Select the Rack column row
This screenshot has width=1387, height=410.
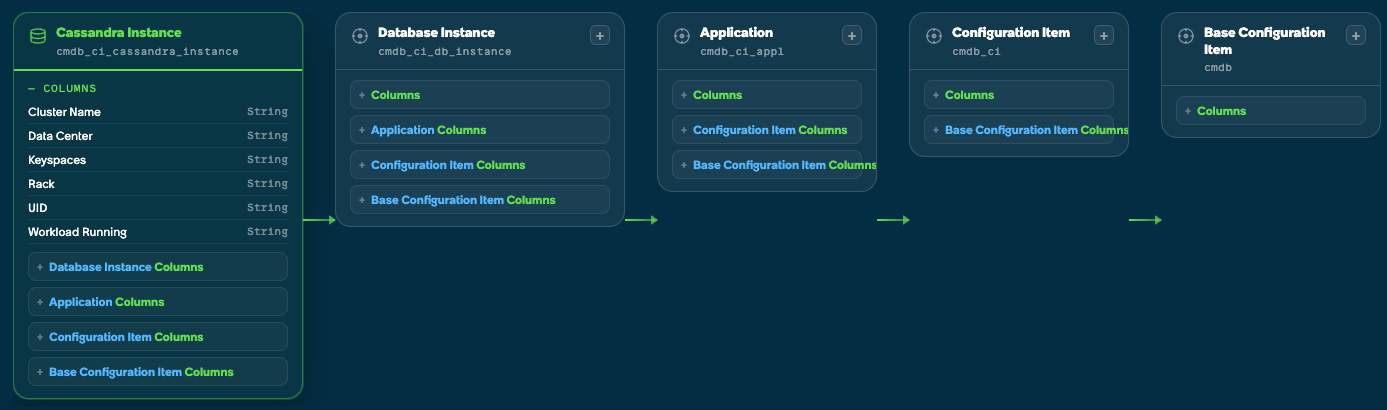pyautogui.click(x=158, y=184)
